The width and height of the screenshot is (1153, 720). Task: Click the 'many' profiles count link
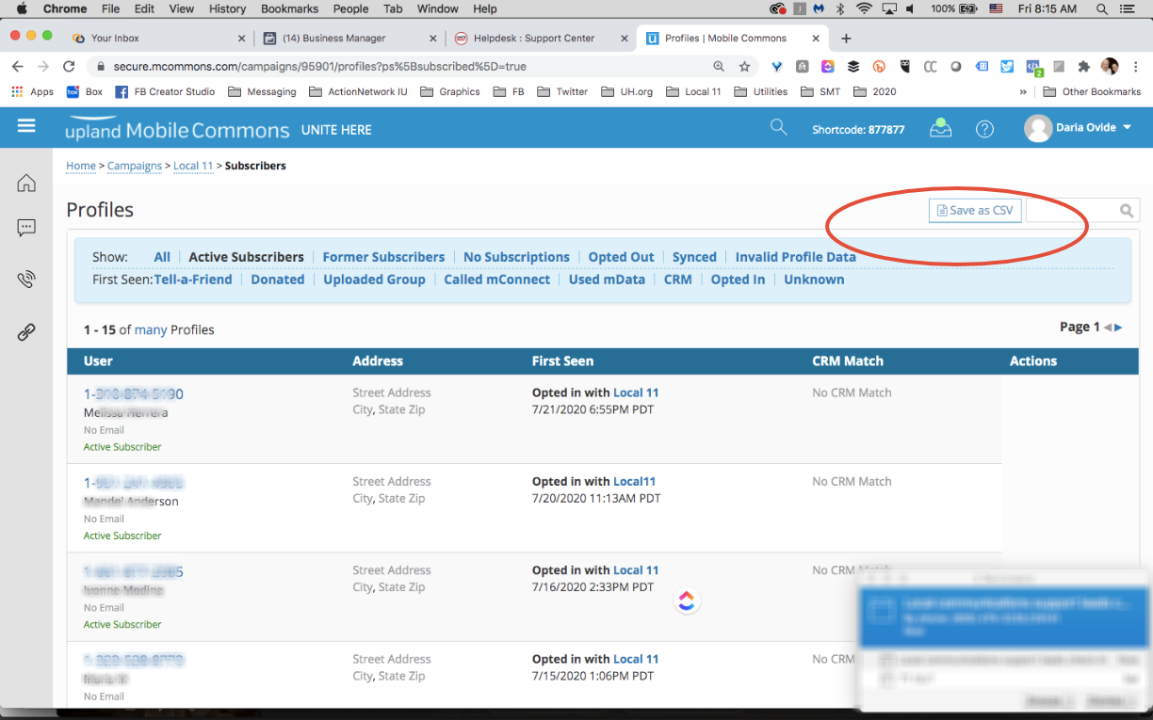(150, 330)
